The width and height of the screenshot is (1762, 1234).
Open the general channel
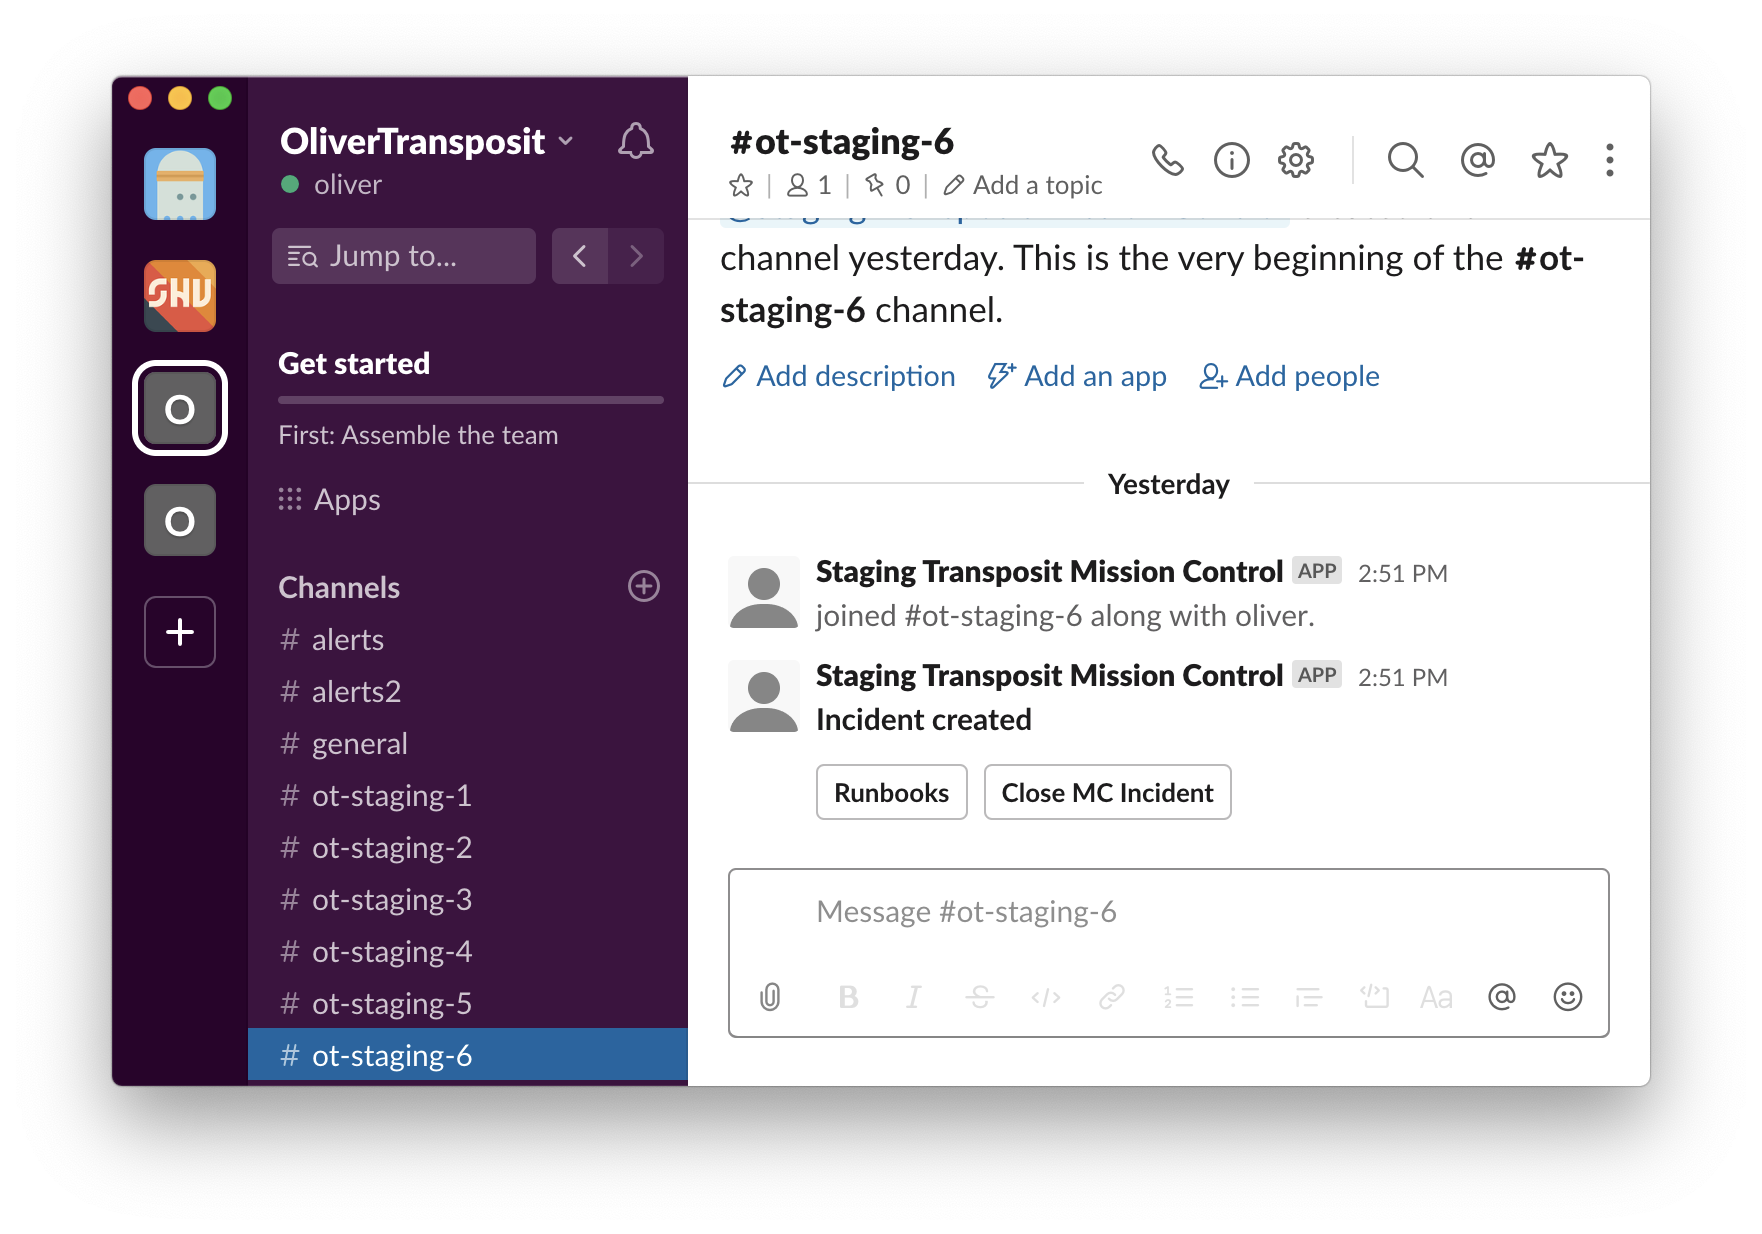click(x=468, y=744)
